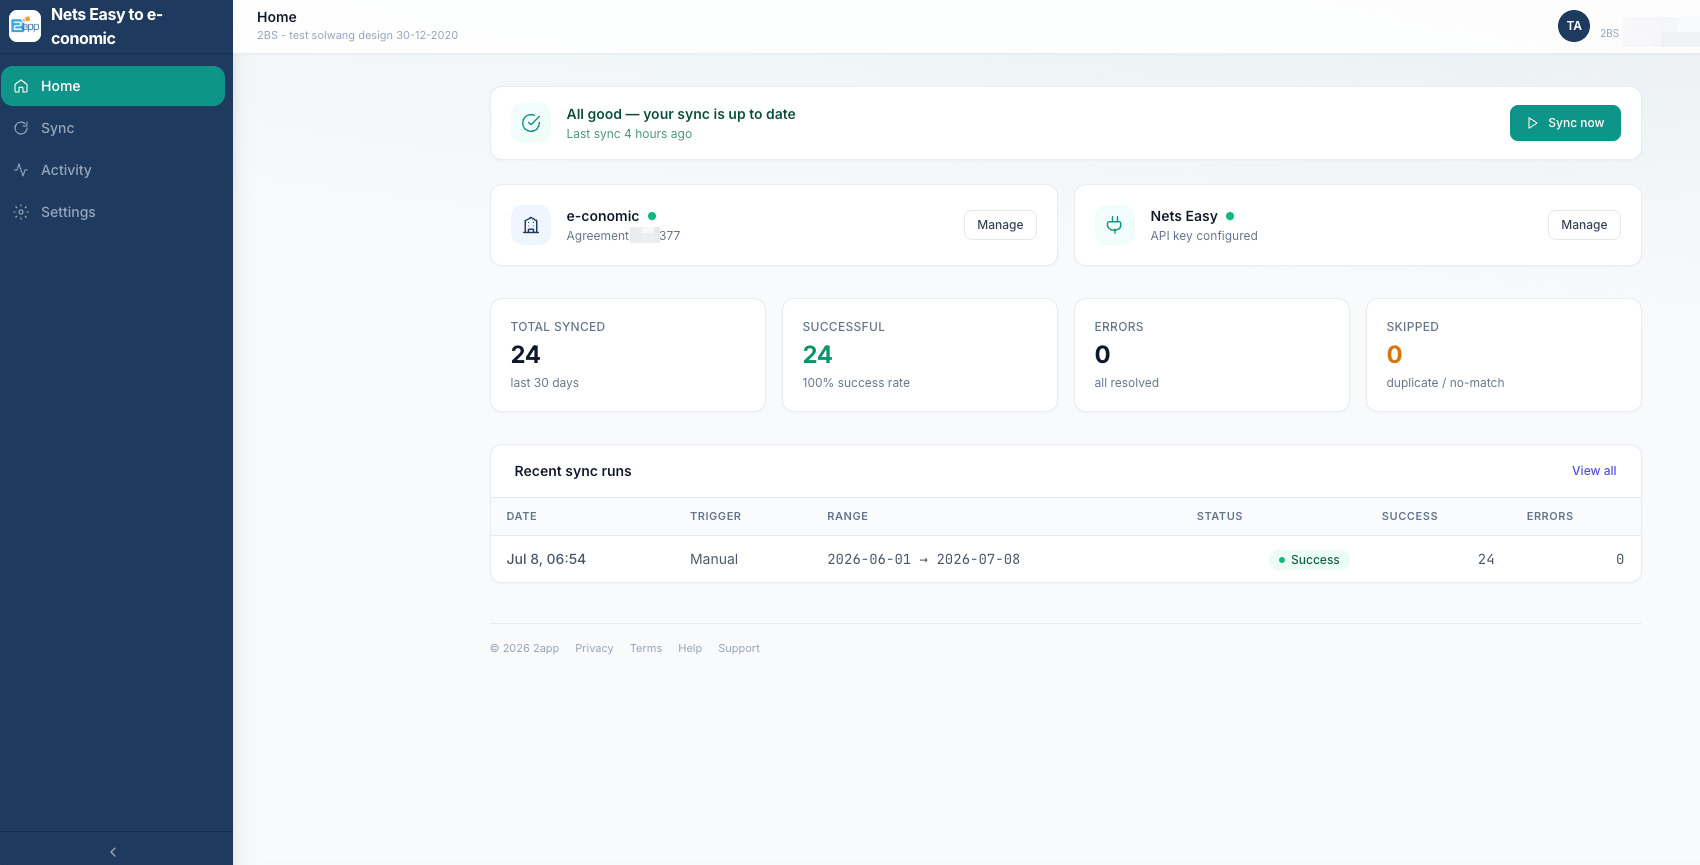View all recent sync runs

click(1594, 471)
